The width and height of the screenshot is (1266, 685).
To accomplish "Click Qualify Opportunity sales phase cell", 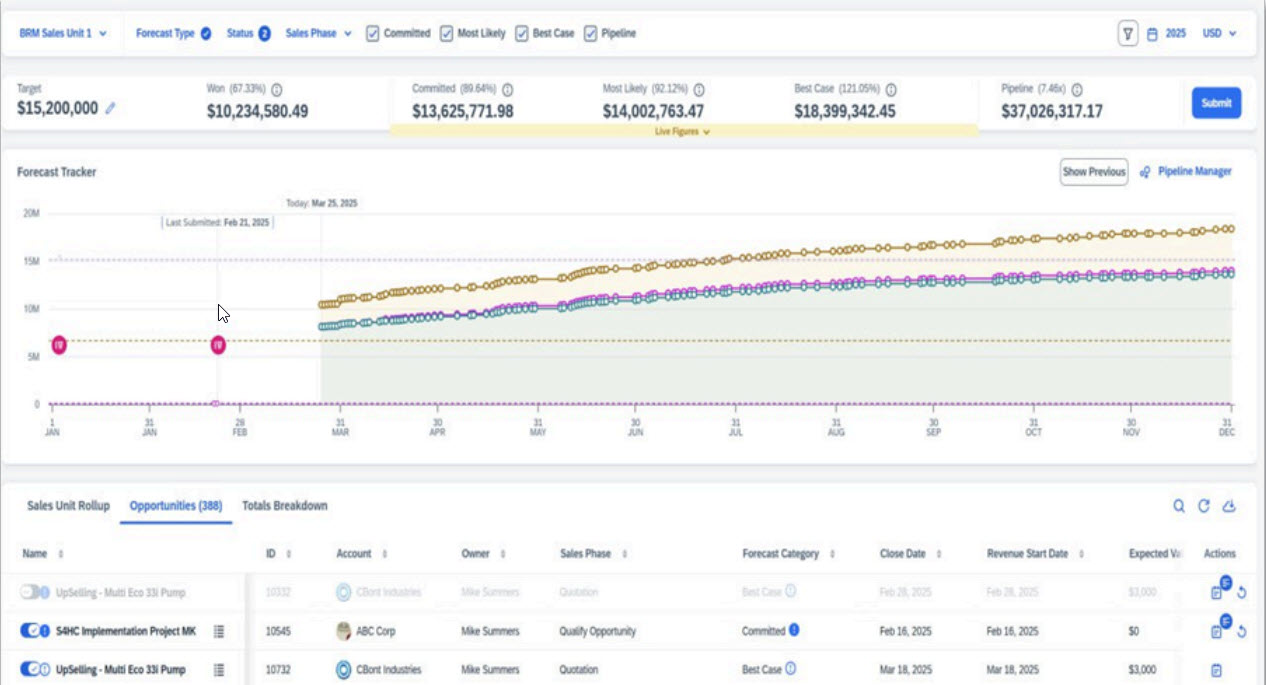I will pyautogui.click(x=597, y=631).
